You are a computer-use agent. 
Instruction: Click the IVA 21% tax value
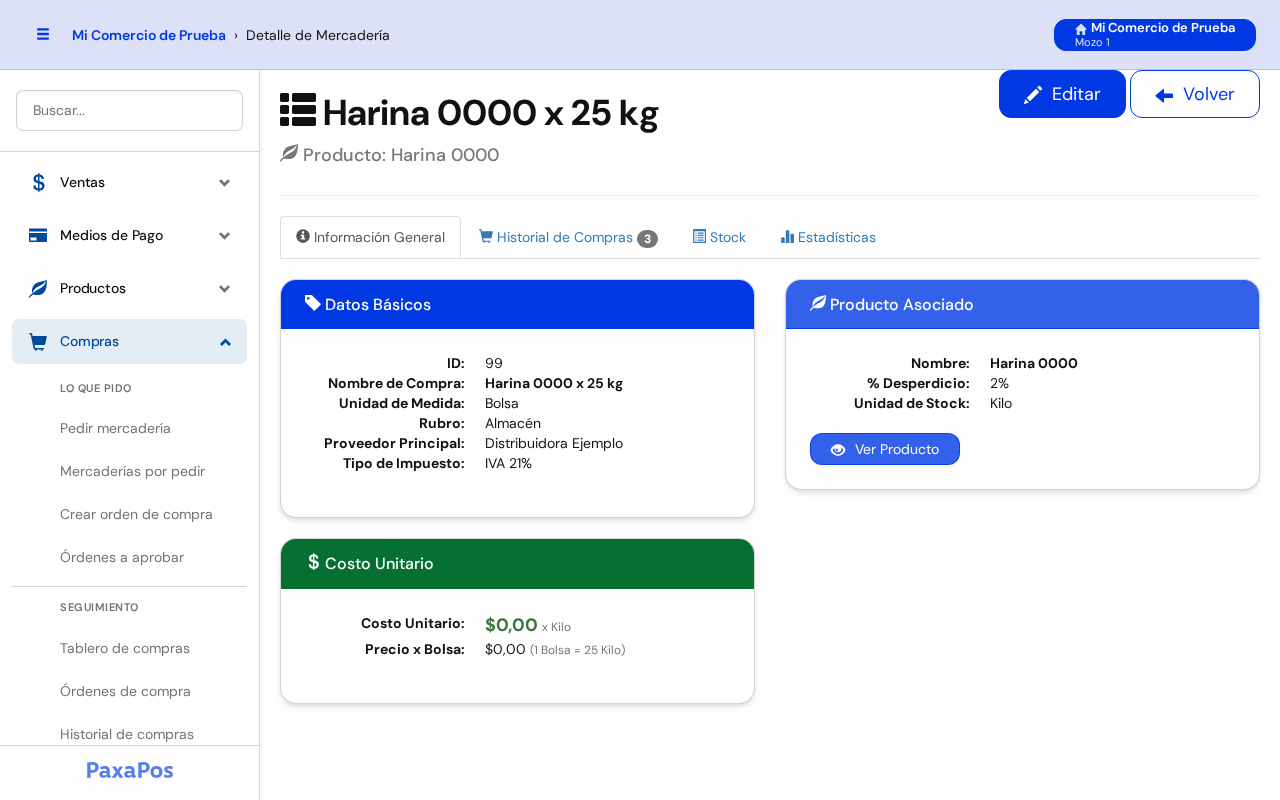[x=508, y=463]
